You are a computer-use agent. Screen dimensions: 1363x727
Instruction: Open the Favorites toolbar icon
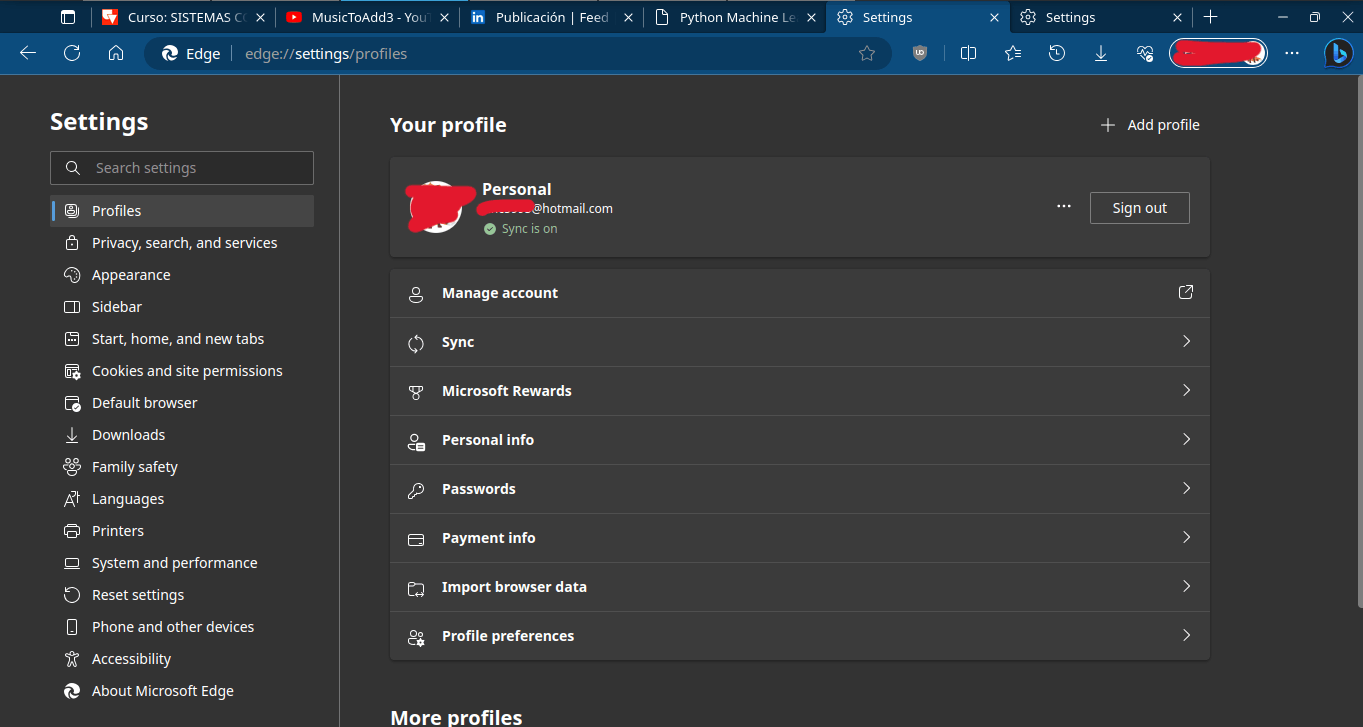[x=1013, y=54]
